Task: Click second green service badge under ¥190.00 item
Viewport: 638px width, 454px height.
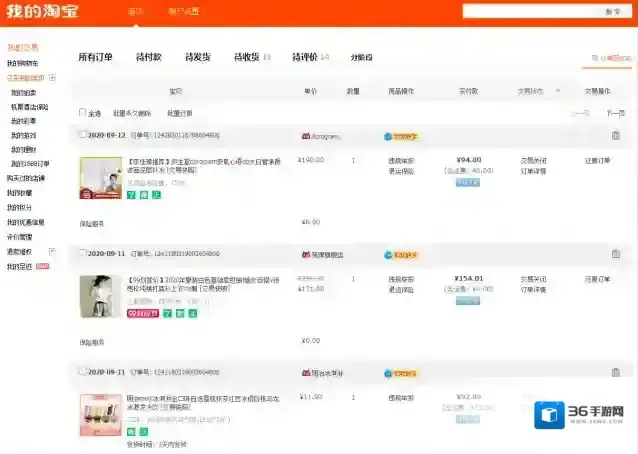Action: coord(144,195)
